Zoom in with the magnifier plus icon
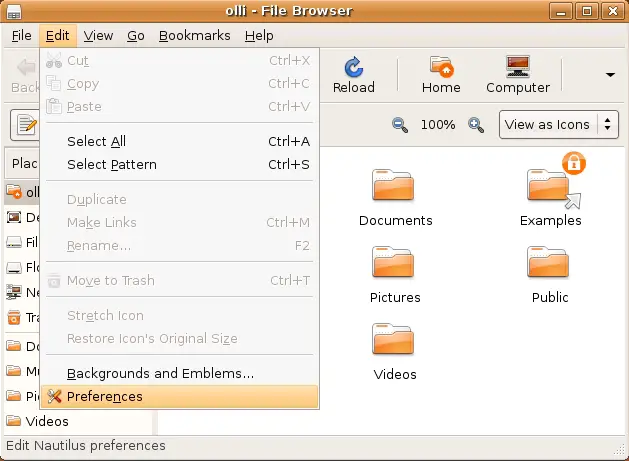This screenshot has height=461, width=629. click(476, 125)
